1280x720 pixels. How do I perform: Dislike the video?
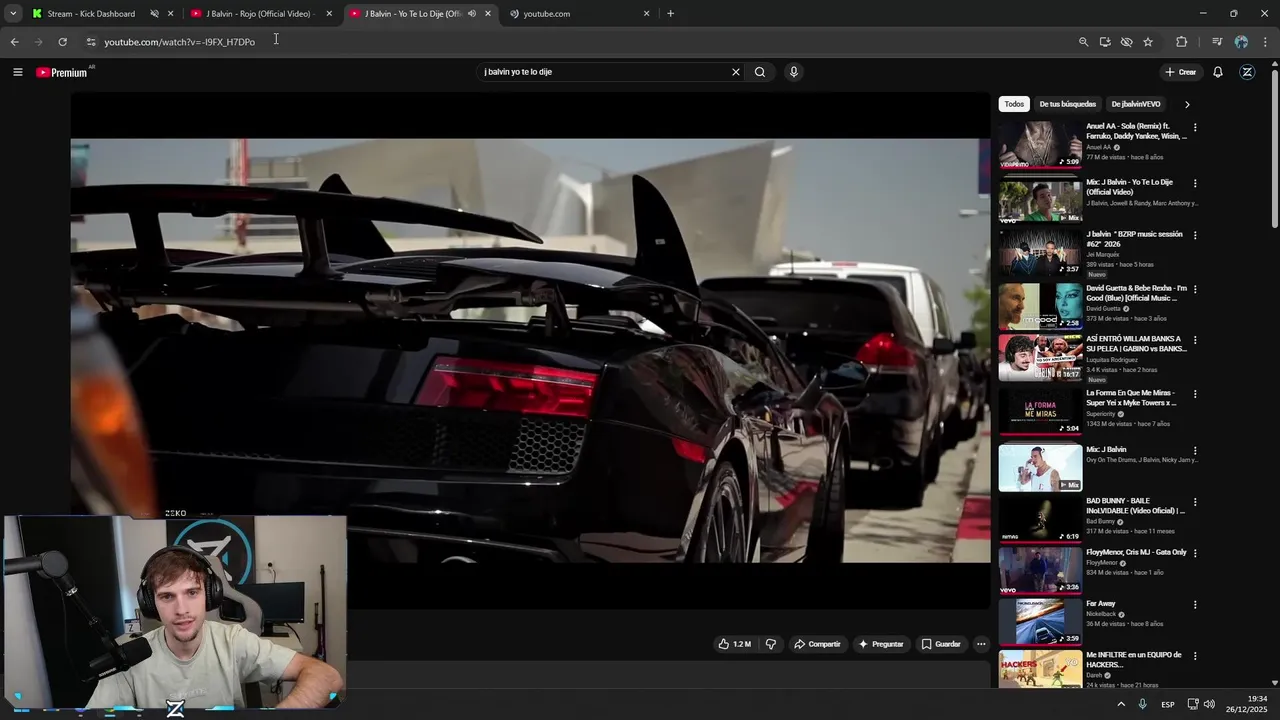[x=771, y=644]
